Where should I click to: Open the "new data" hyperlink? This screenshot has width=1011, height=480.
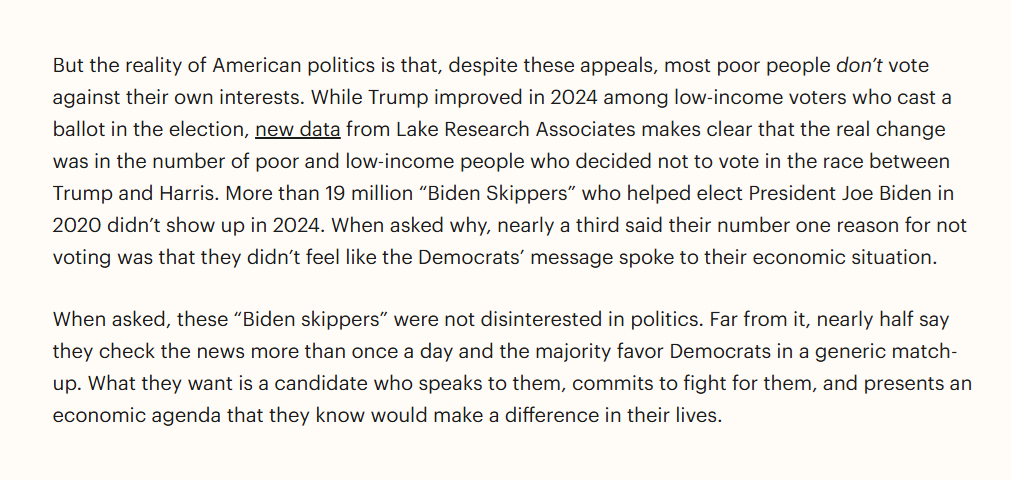pos(298,130)
